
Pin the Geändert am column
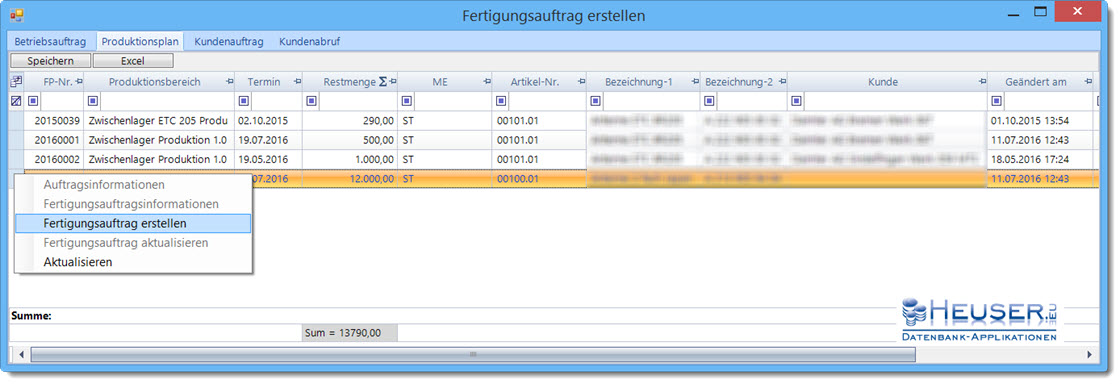click(x=1088, y=82)
